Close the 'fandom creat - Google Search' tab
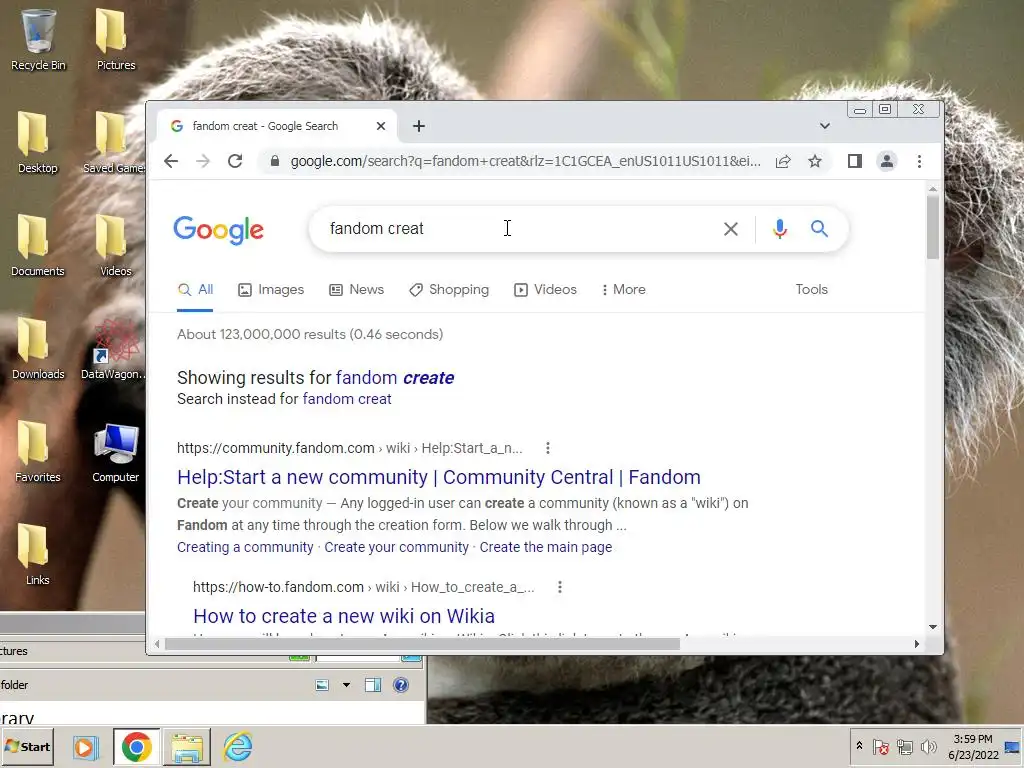This screenshot has width=1024, height=768. tap(381, 126)
